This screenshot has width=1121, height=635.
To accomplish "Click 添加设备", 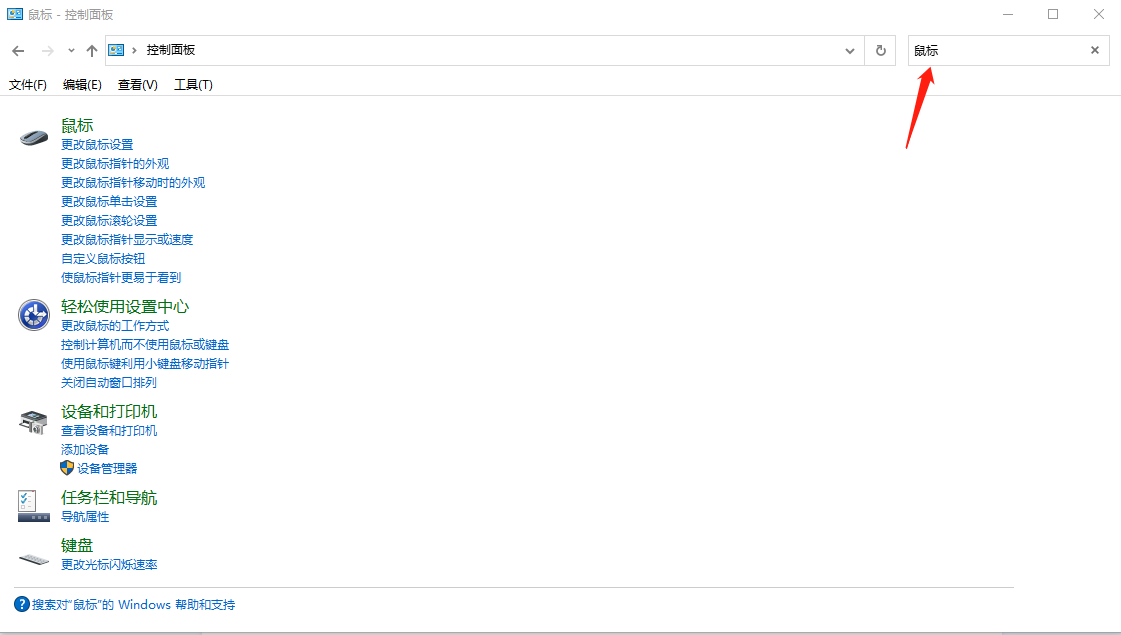I will 85,449.
